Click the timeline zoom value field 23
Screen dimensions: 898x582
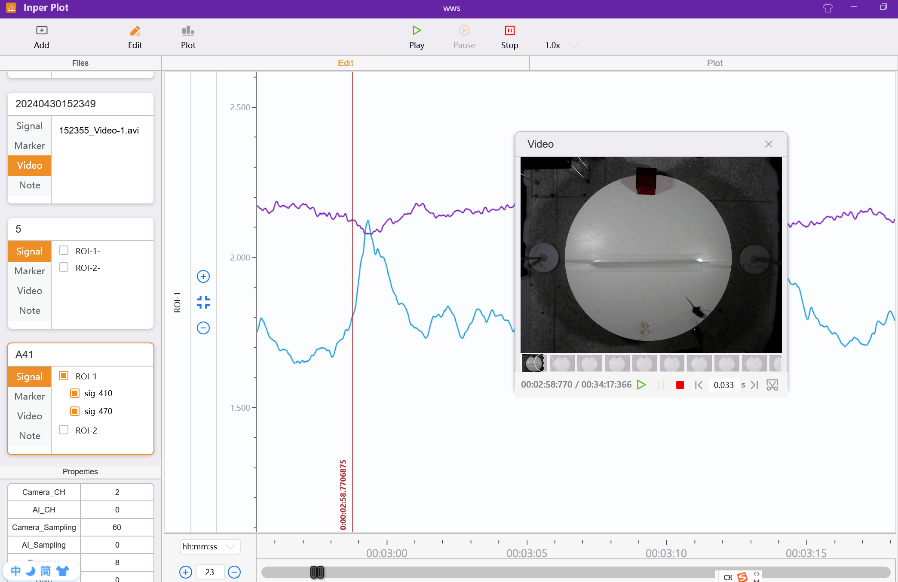coord(210,572)
